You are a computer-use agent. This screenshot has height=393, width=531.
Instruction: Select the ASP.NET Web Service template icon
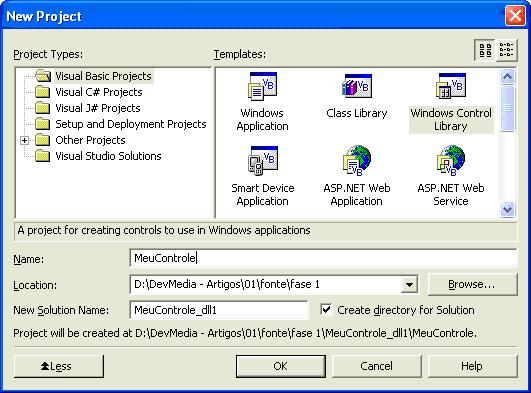point(451,160)
